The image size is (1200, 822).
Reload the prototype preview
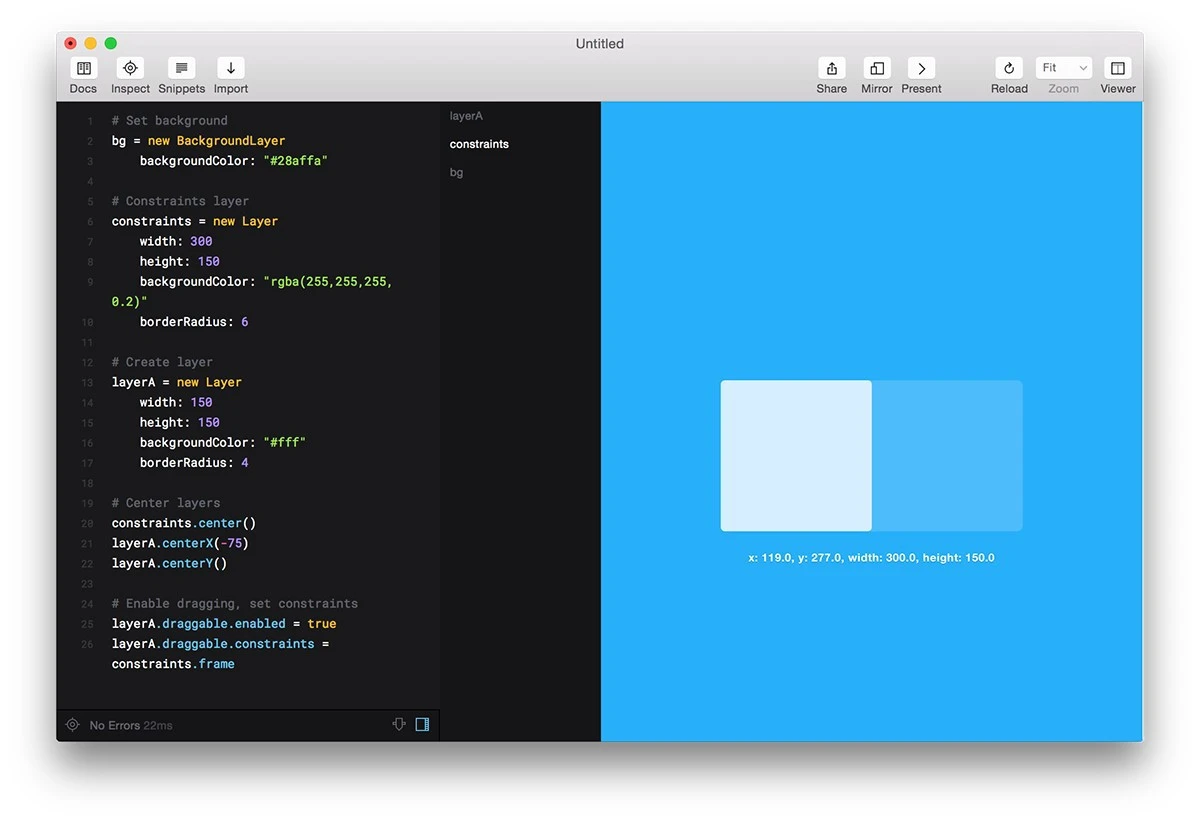click(x=1009, y=68)
